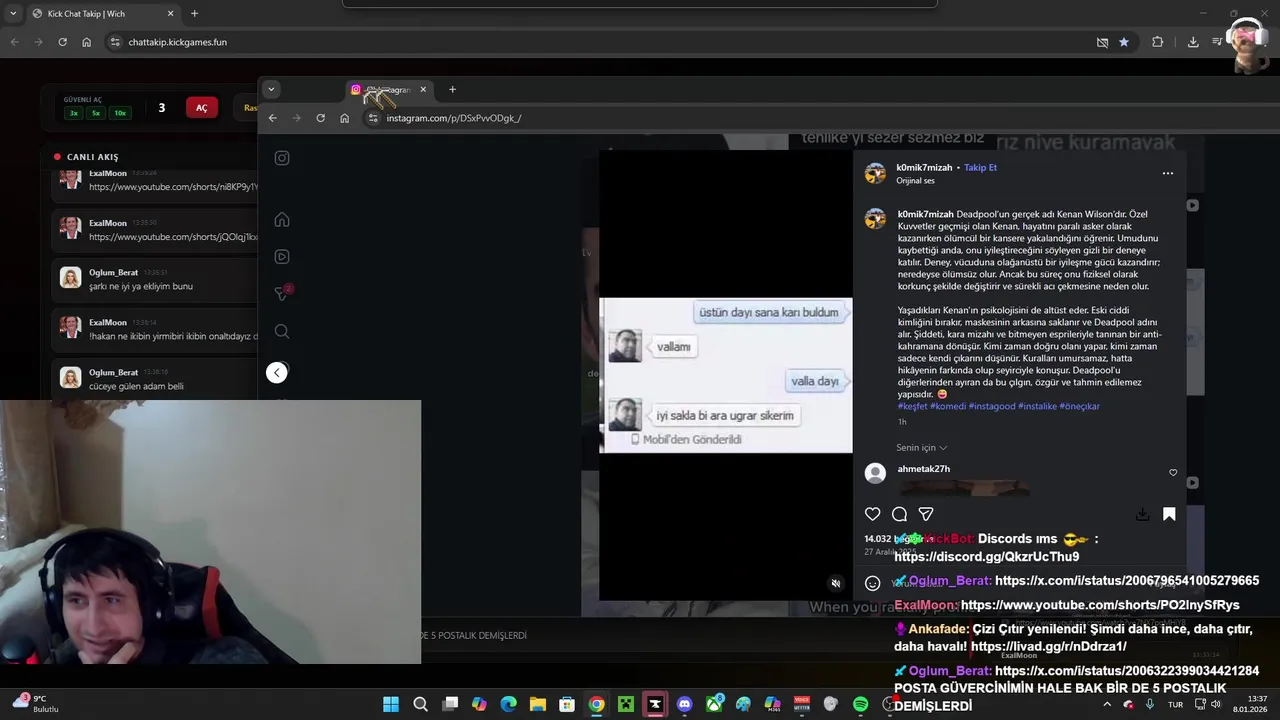Open three-dot more options on post
Screen dimensions: 1280x720
1167,173
